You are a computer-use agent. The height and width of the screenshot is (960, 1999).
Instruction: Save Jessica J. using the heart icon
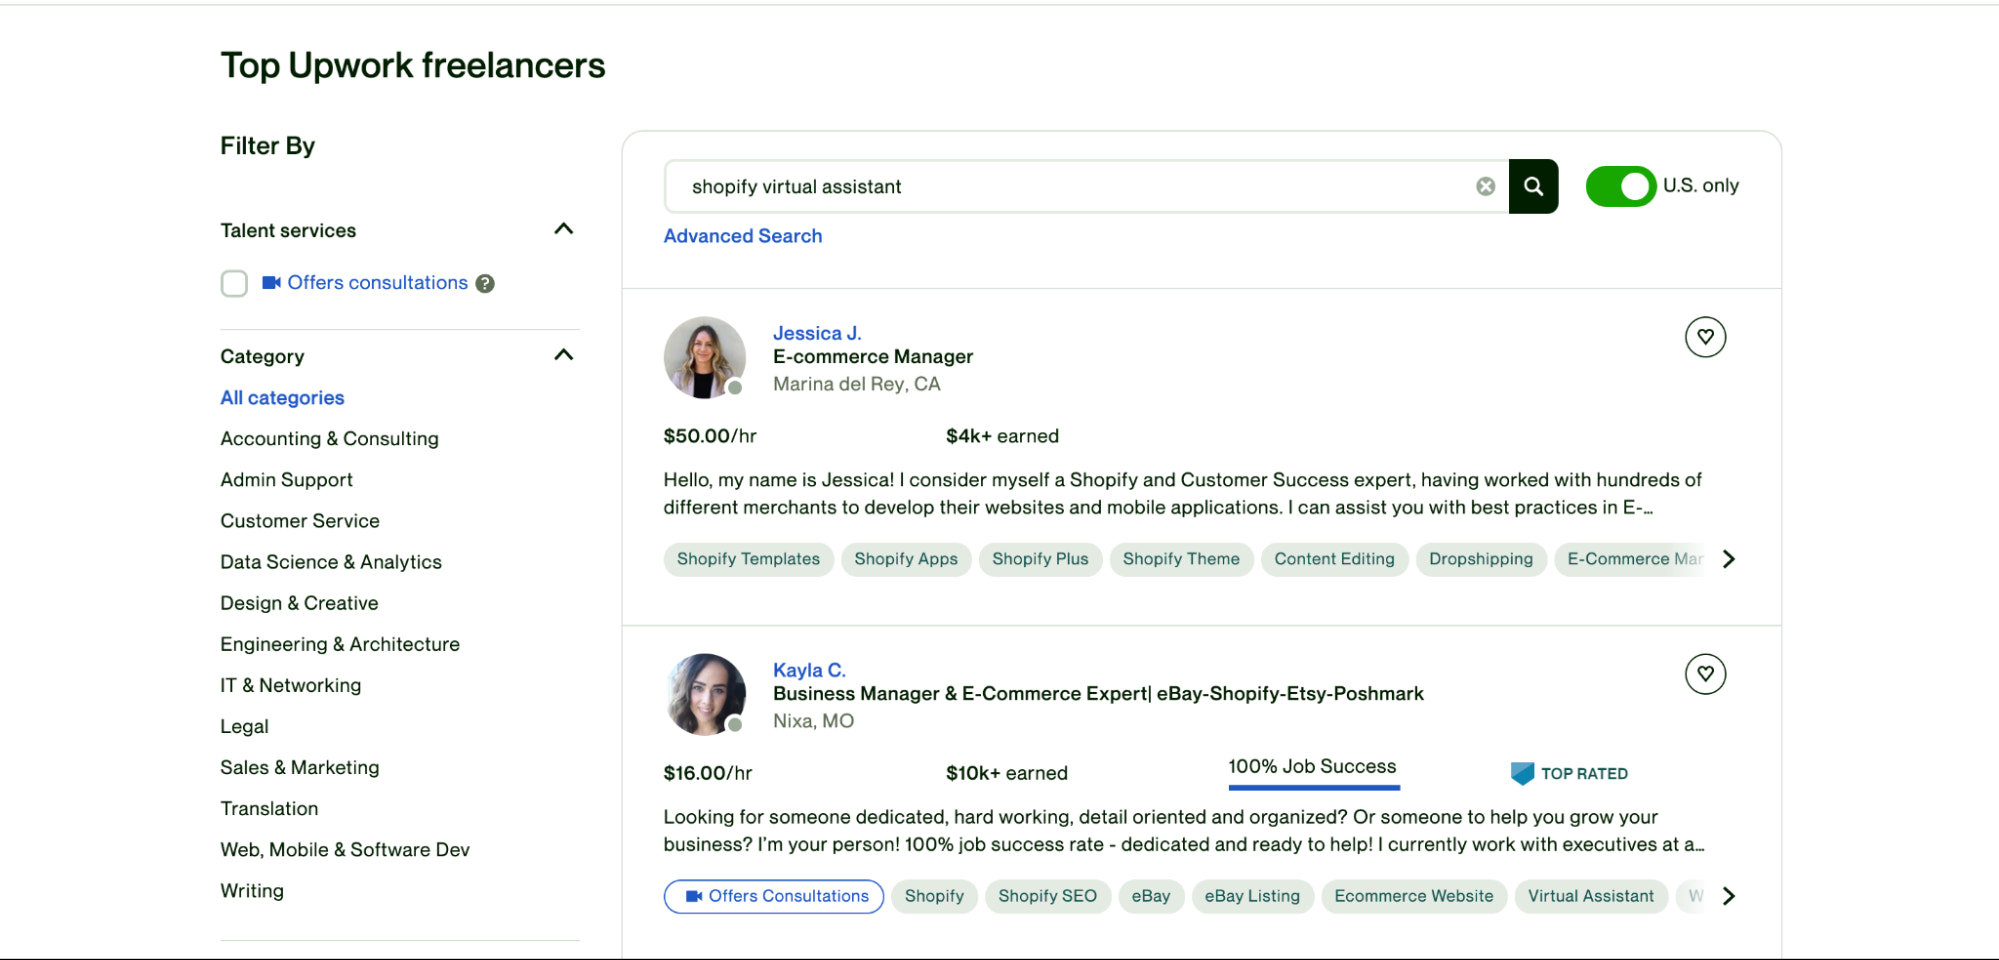click(x=1706, y=337)
